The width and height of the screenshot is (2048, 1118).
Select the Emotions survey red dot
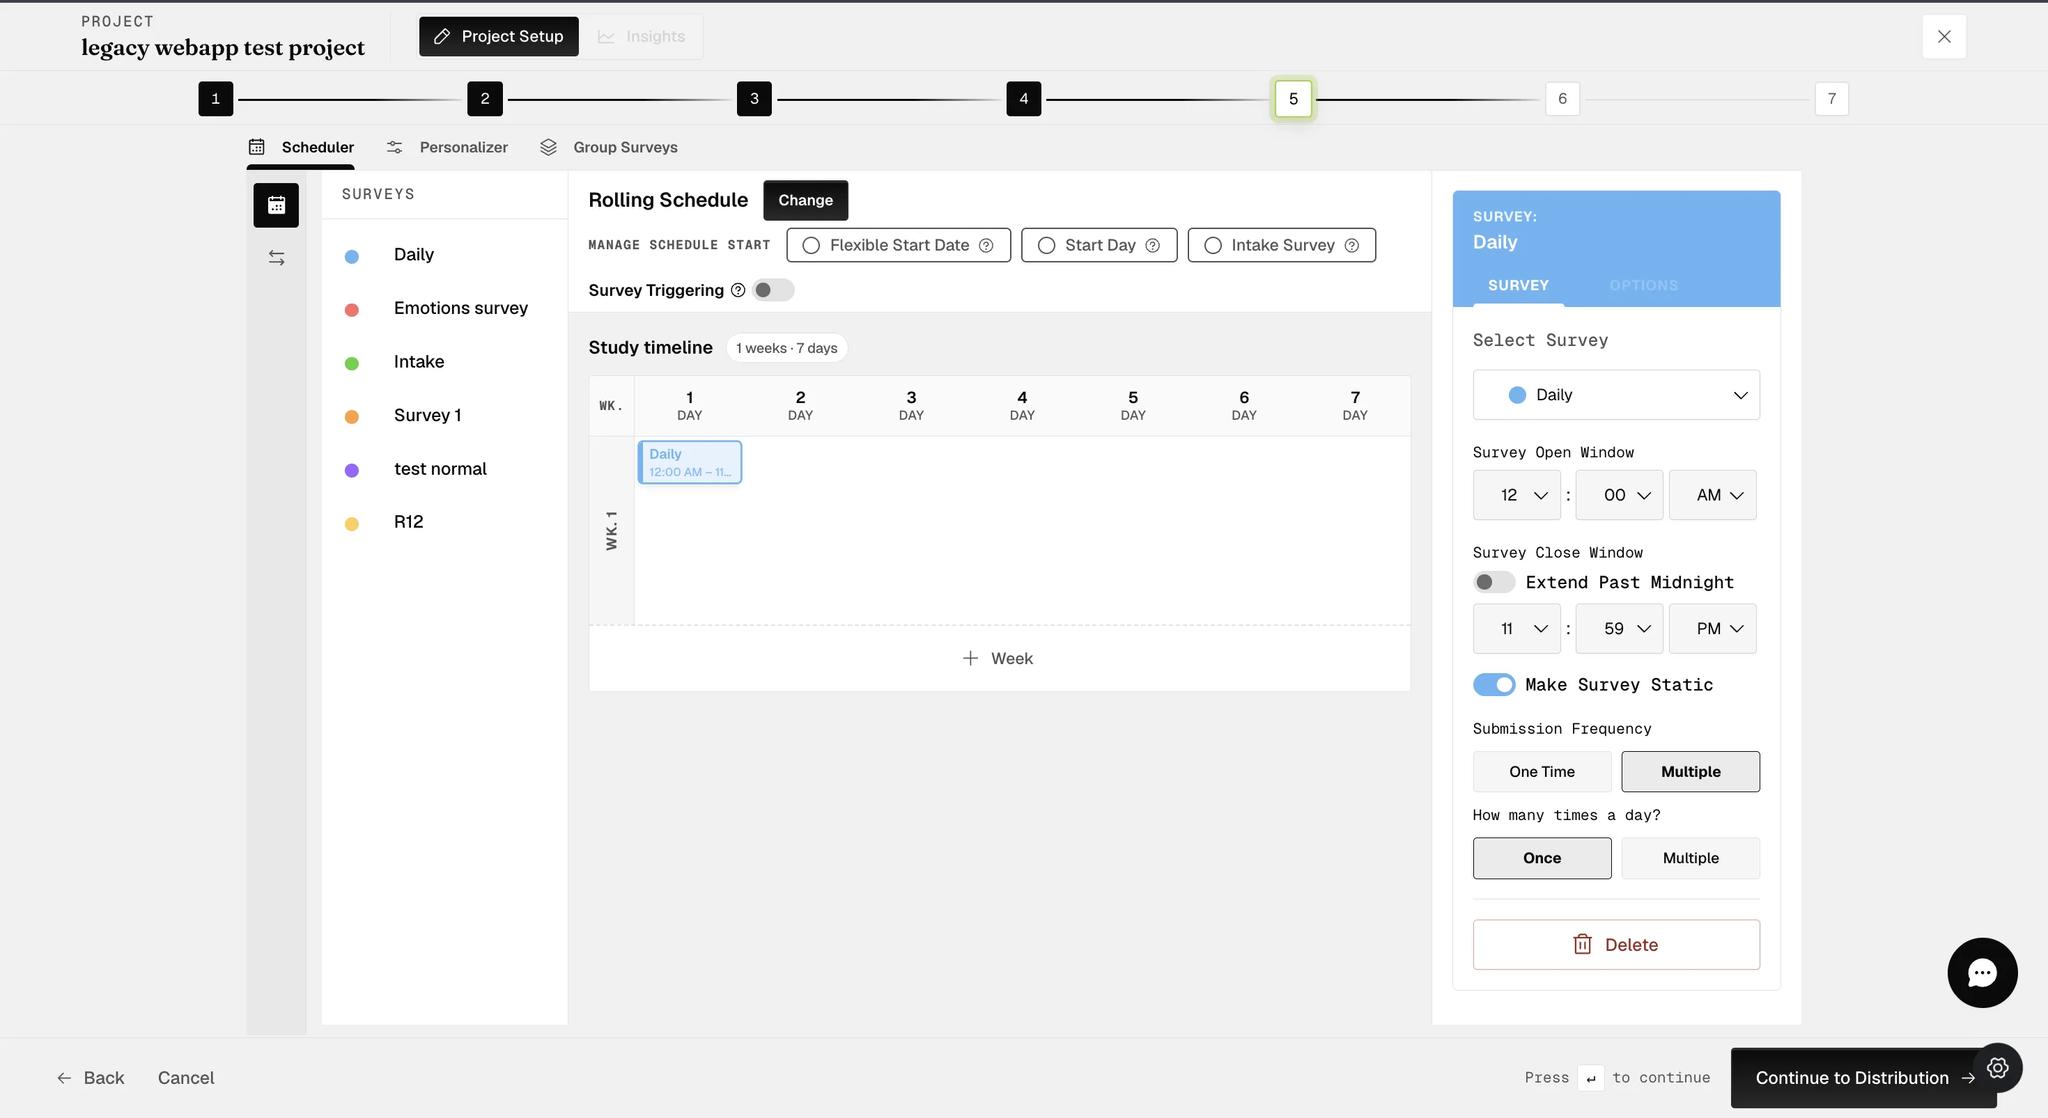352,310
